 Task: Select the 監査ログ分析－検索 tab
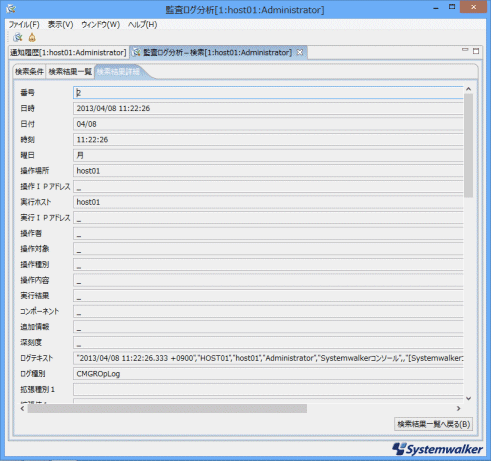217,52
